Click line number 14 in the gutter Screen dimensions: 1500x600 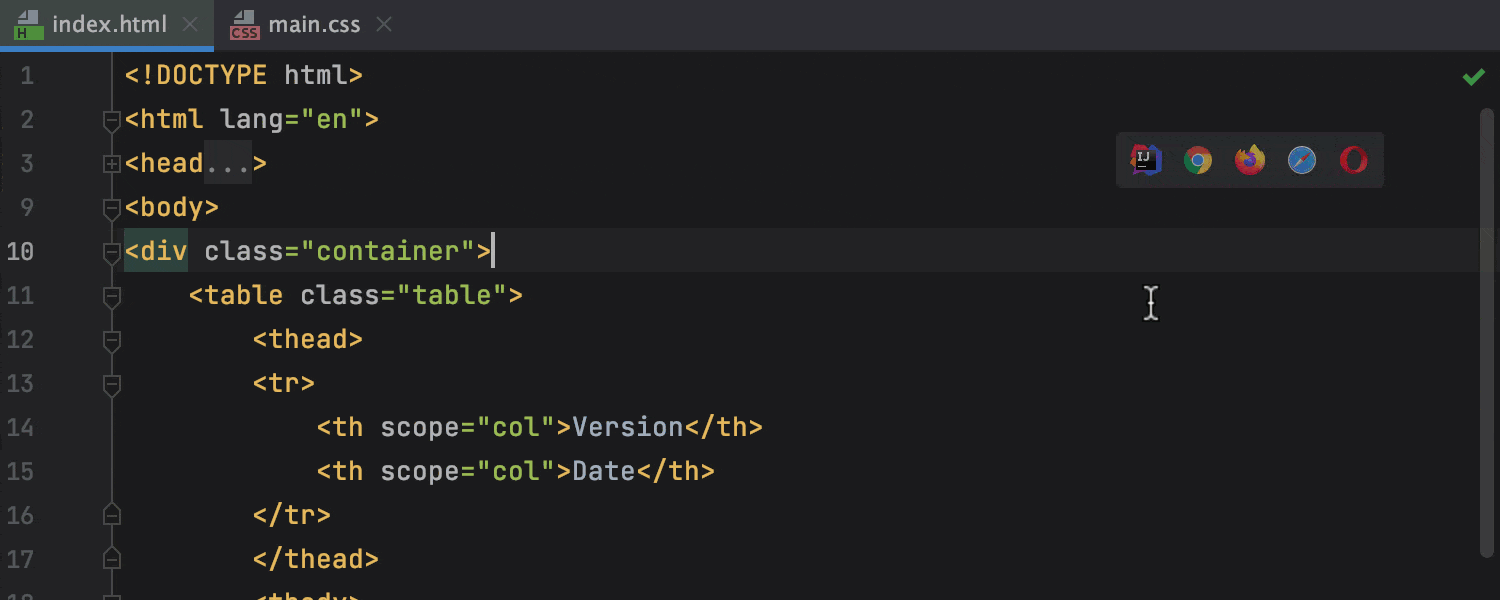click(21, 427)
